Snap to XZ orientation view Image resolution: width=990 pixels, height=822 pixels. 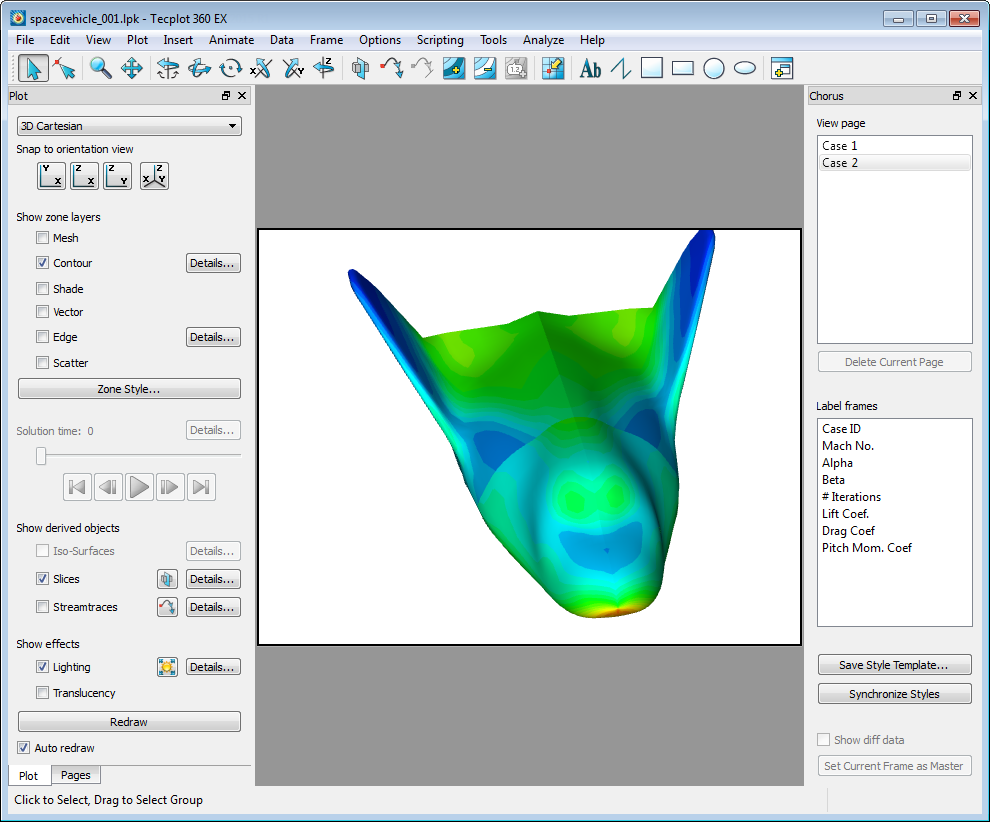(85, 176)
